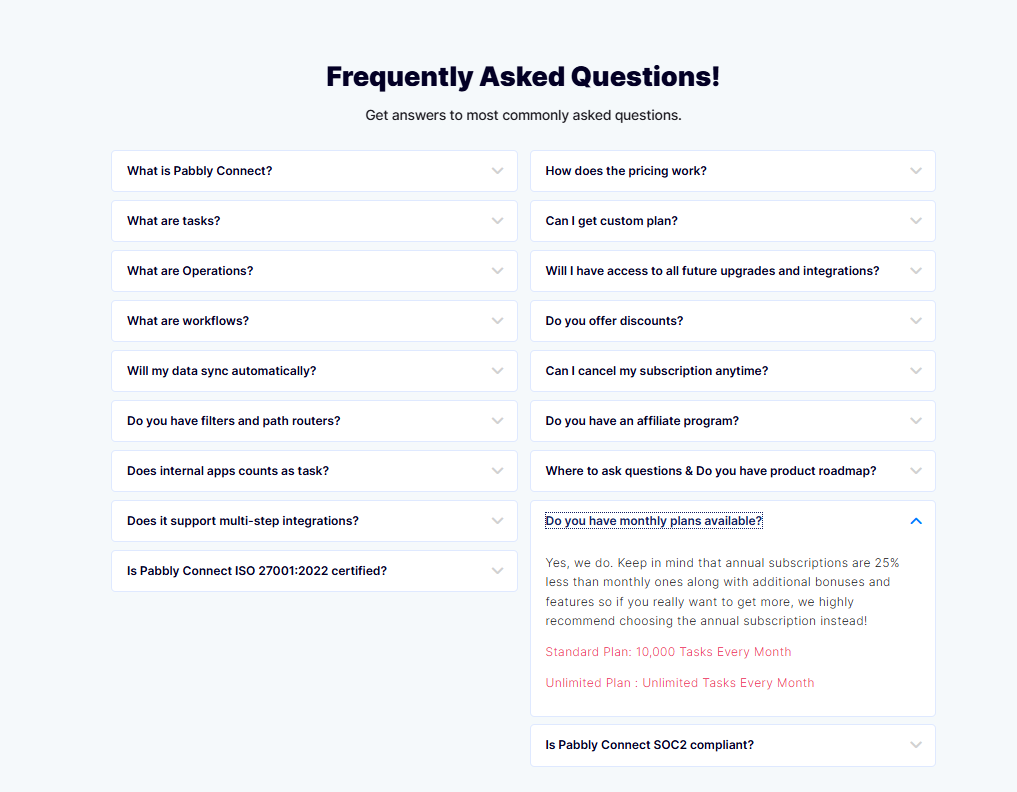
Task: Click chevron for filters and path routers
Action: tap(497, 421)
